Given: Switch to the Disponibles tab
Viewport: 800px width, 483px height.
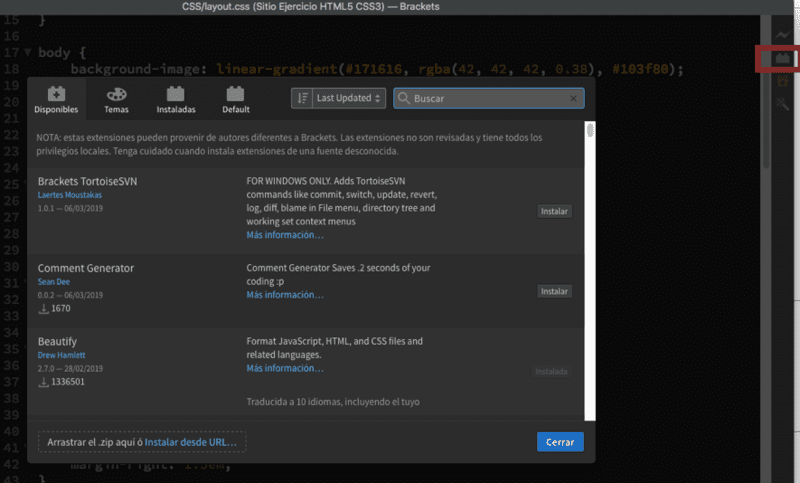Looking at the screenshot, I should (x=56, y=98).
